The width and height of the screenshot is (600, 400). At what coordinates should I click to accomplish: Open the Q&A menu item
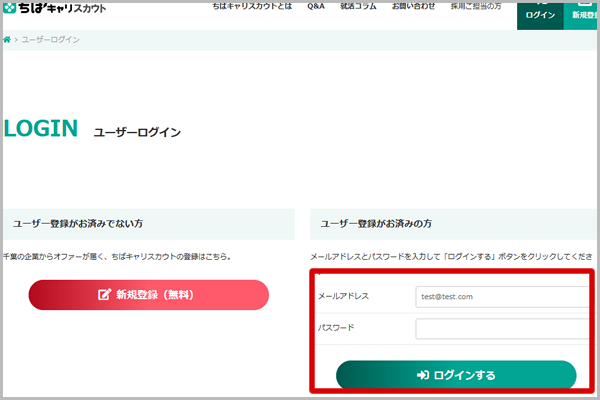pyautogui.click(x=316, y=6)
